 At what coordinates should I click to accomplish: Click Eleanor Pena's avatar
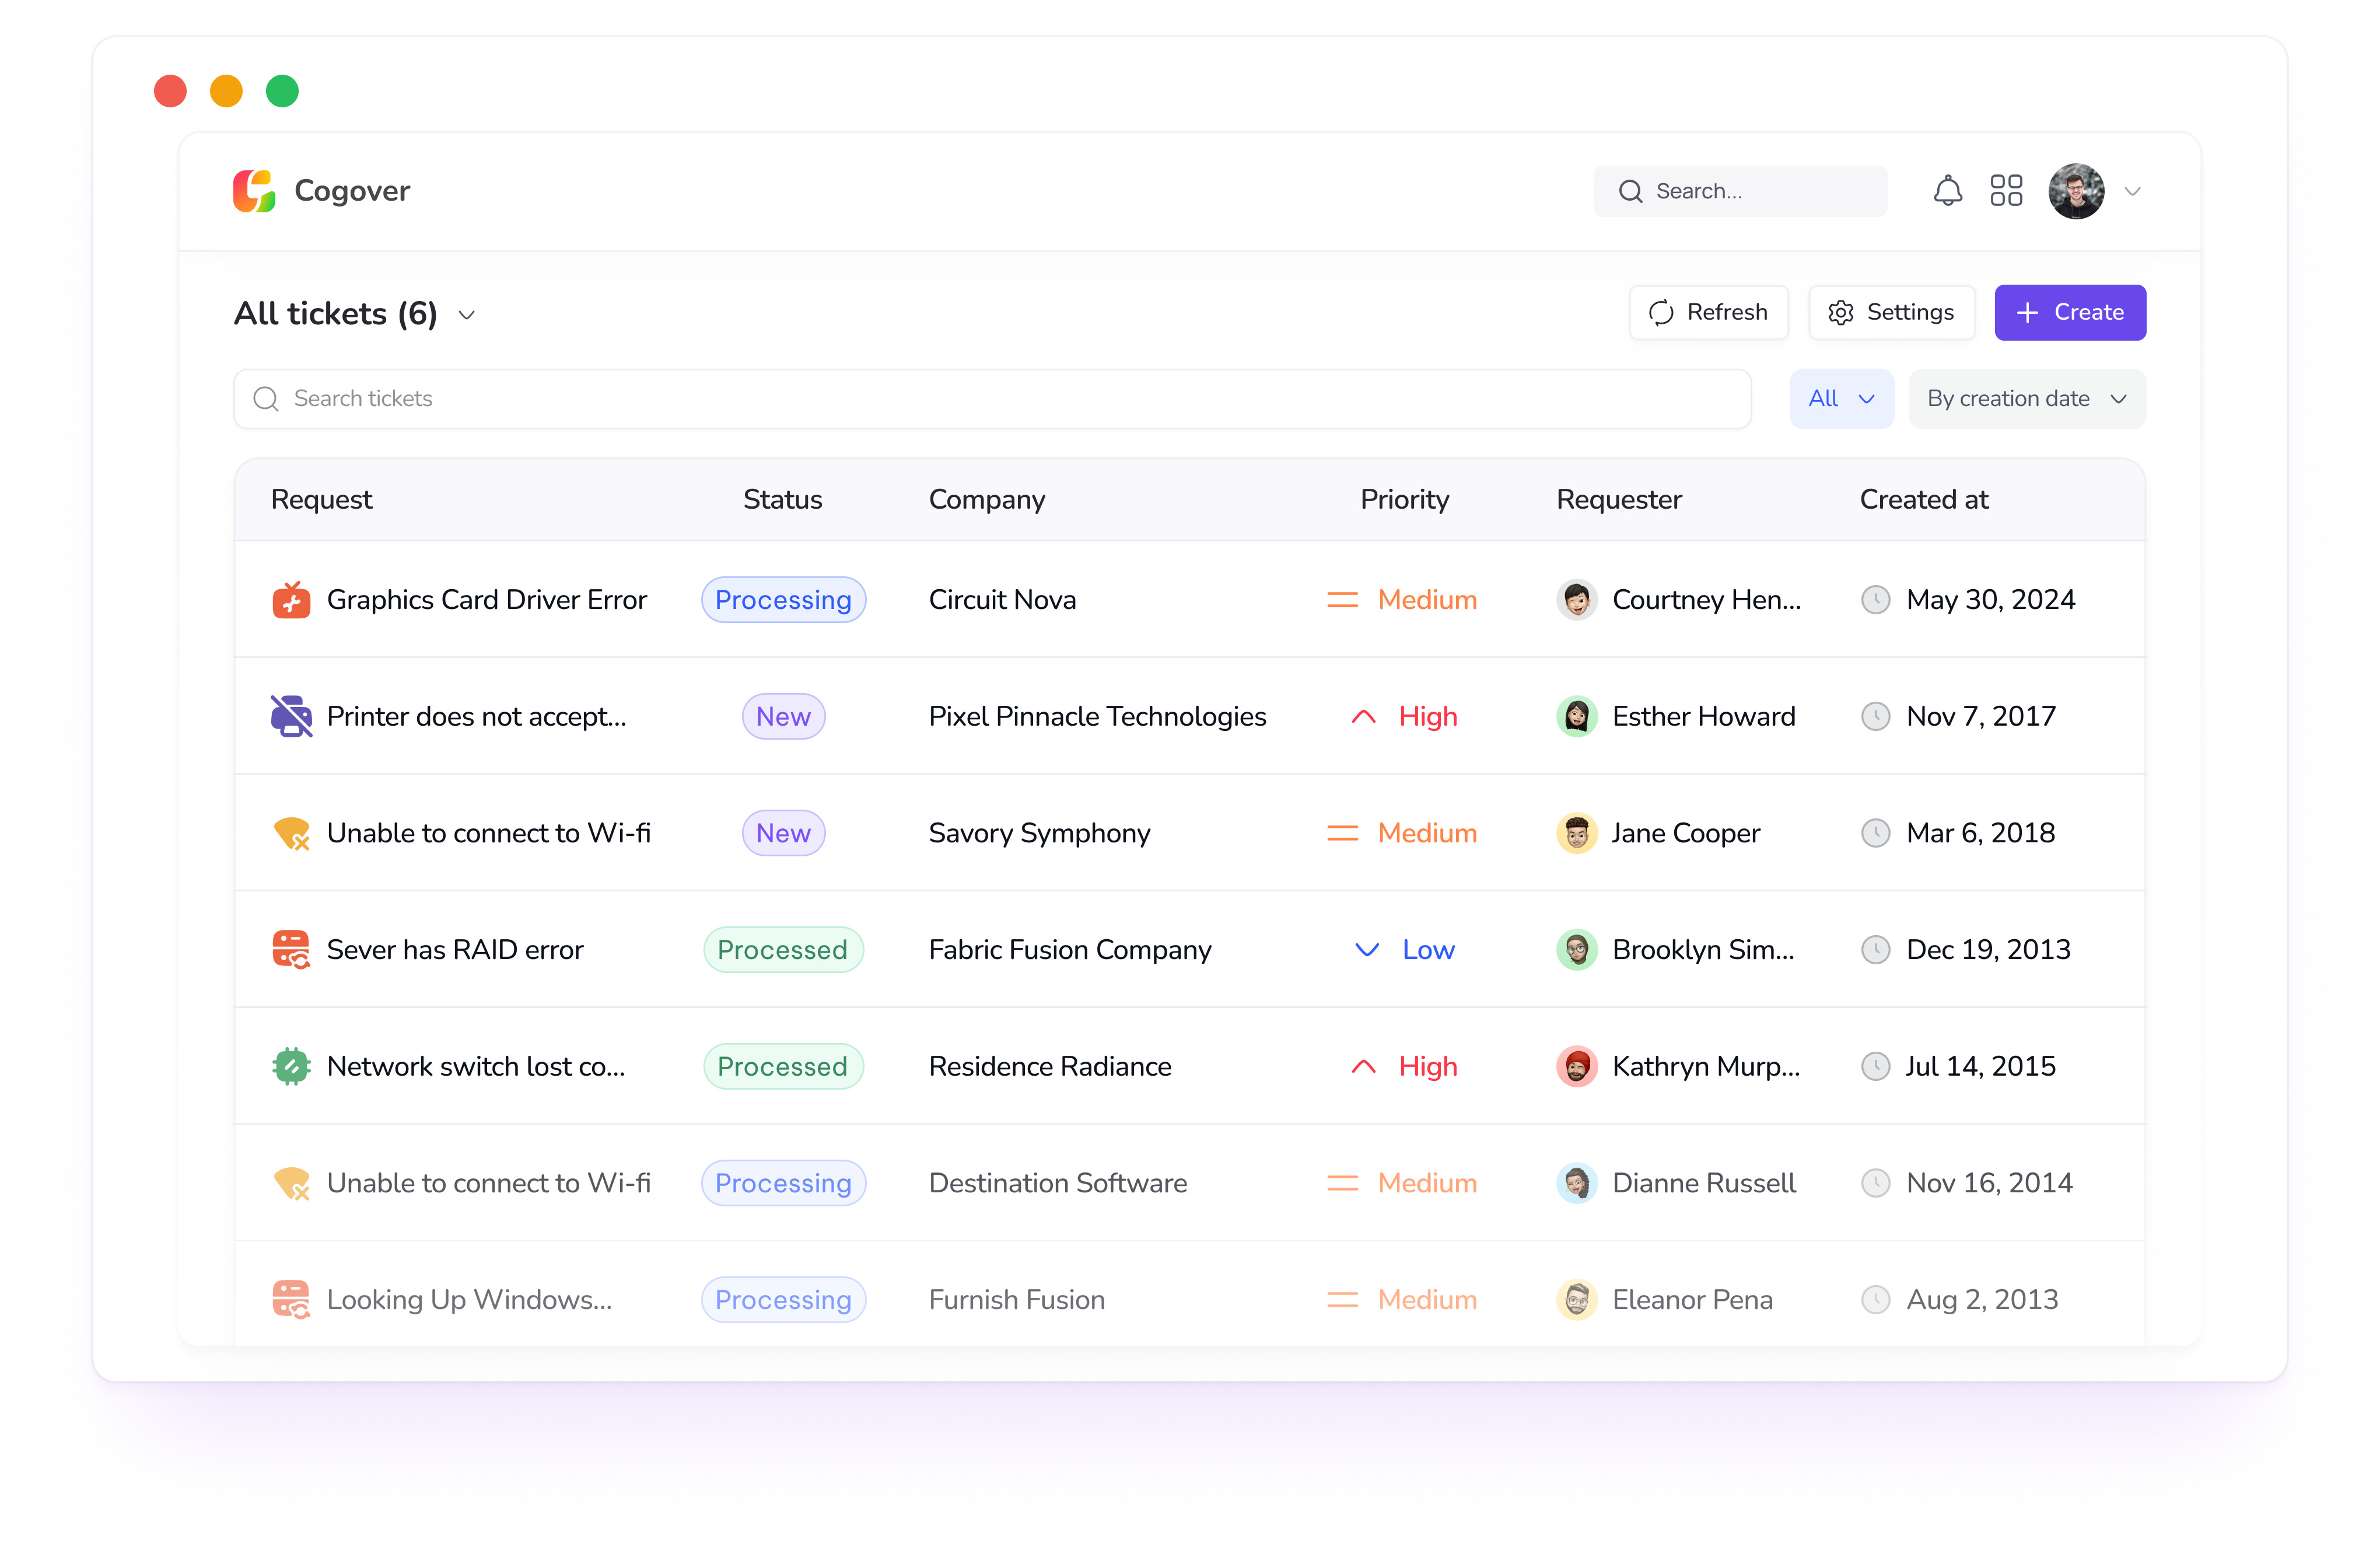pos(1577,1300)
